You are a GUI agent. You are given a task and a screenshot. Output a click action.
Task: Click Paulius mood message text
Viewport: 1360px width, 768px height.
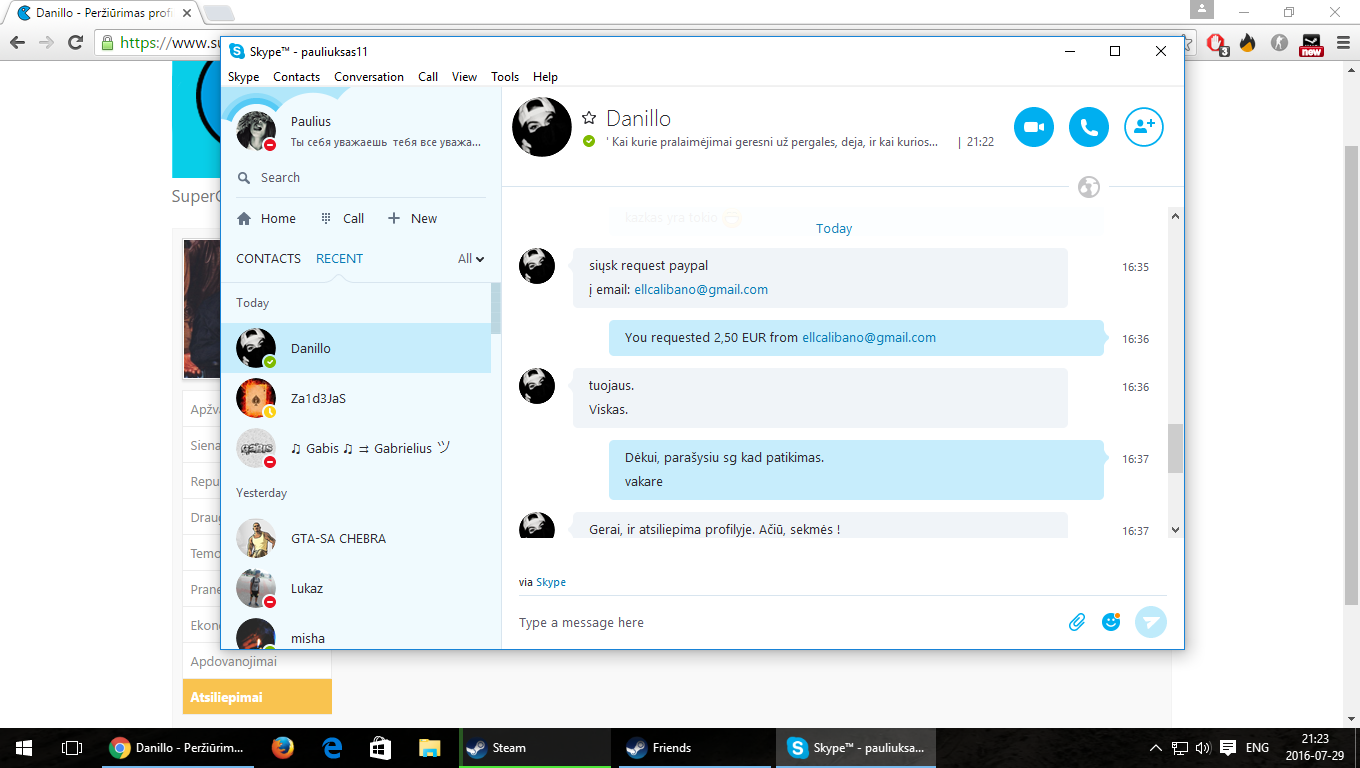coord(386,143)
